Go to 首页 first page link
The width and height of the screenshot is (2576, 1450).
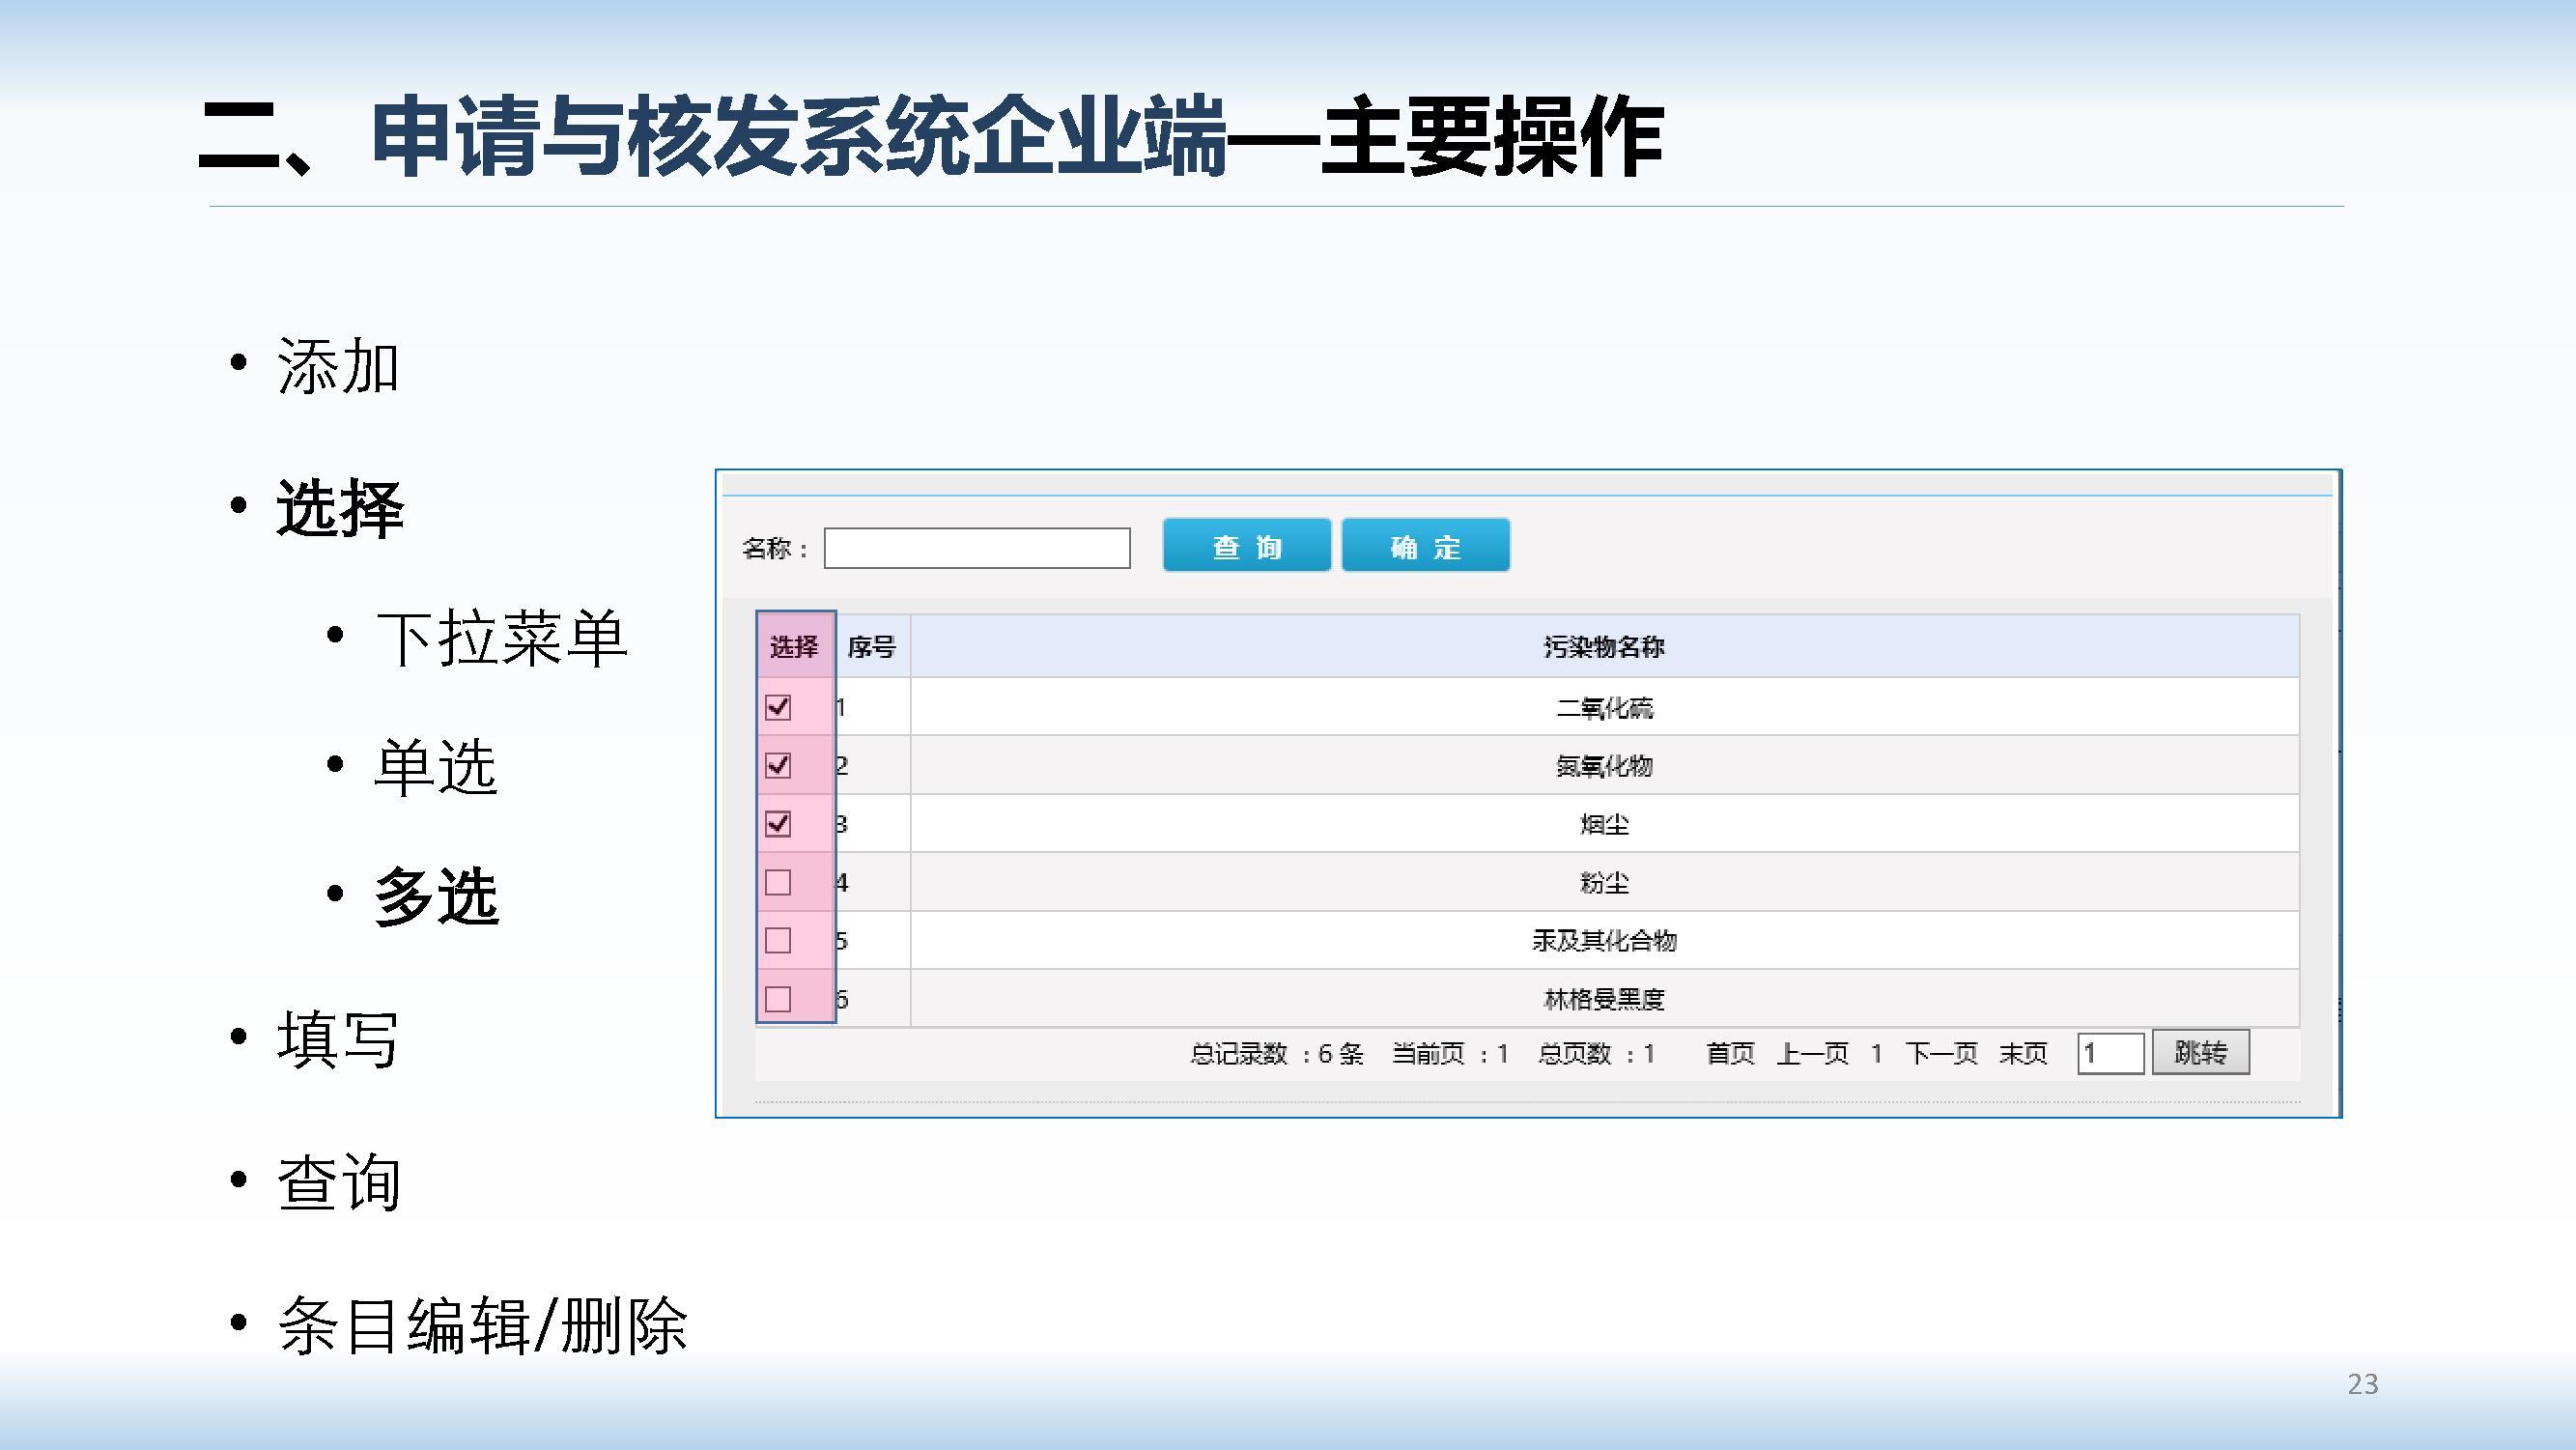pyautogui.click(x=1730, y=1053)
